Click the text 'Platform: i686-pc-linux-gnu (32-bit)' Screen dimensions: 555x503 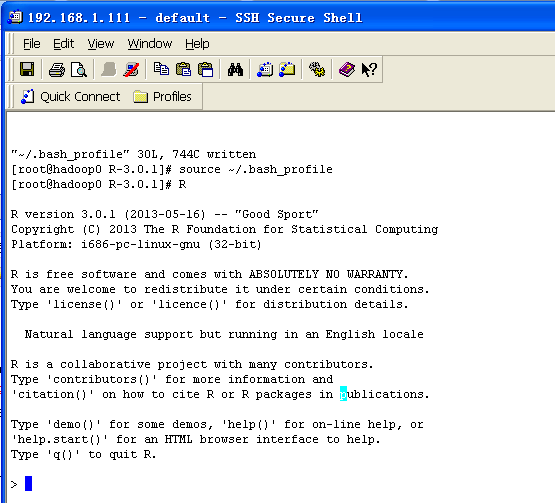coord(136,244)
